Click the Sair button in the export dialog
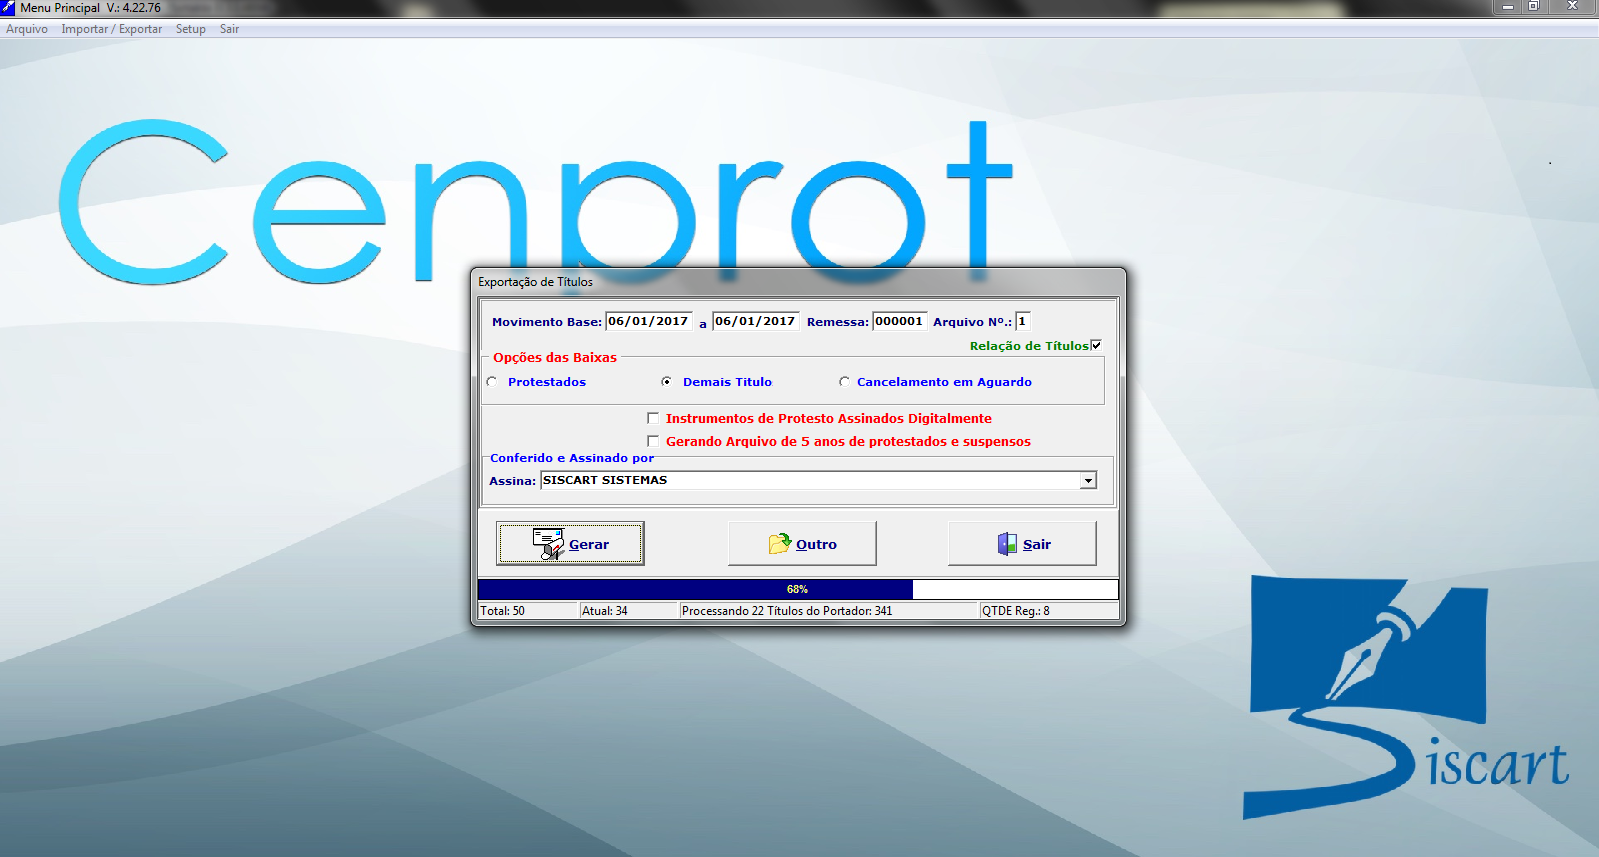Viewport: 1599px width, 857px height. pos(1022,543)
